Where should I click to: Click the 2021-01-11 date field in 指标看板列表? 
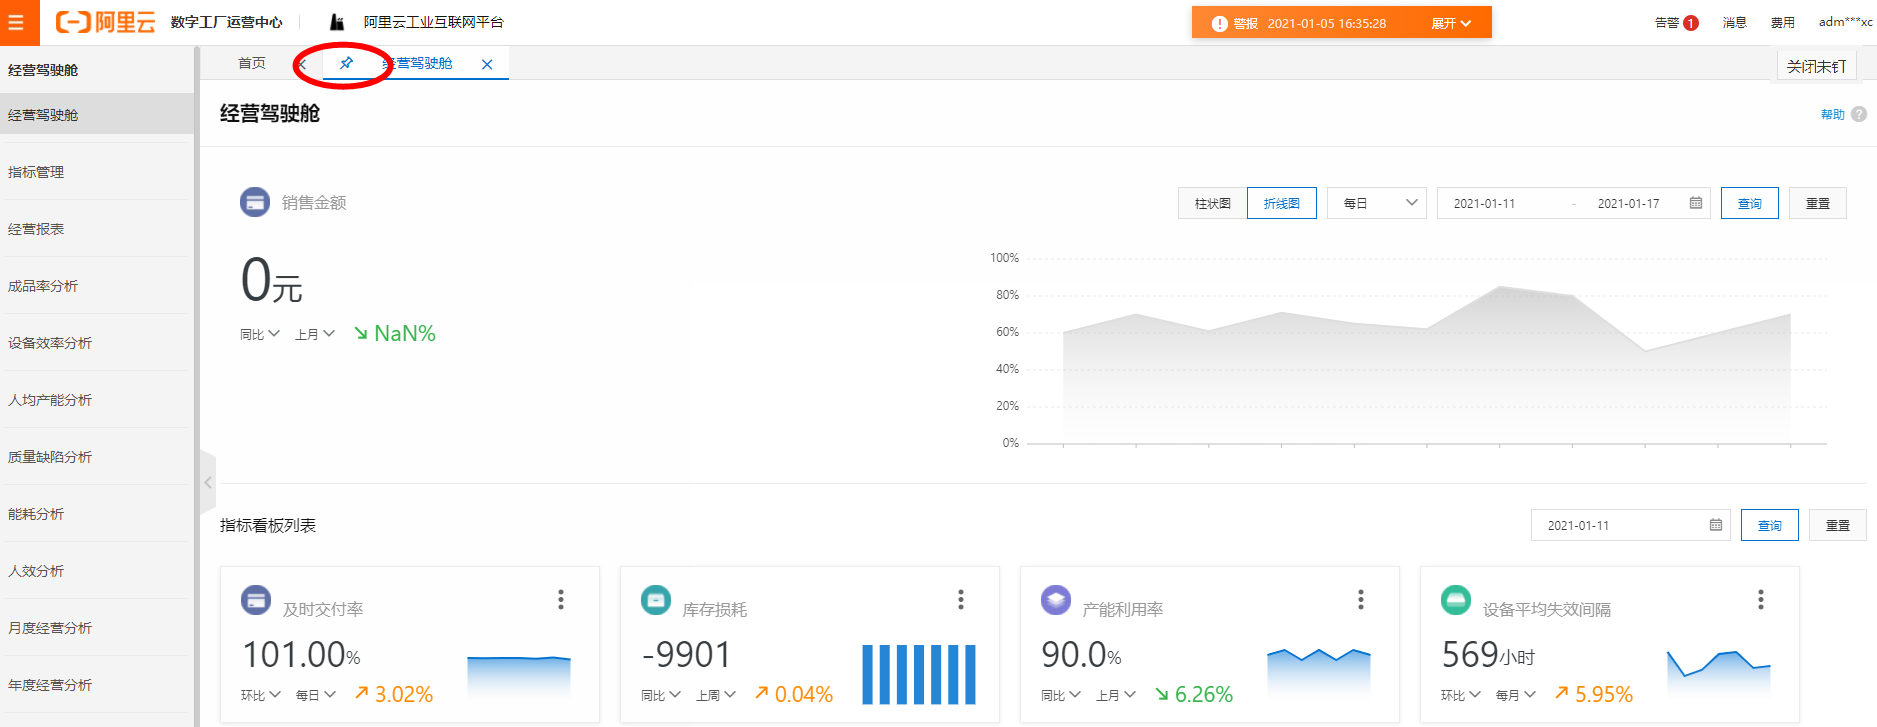pos(1631,525)
